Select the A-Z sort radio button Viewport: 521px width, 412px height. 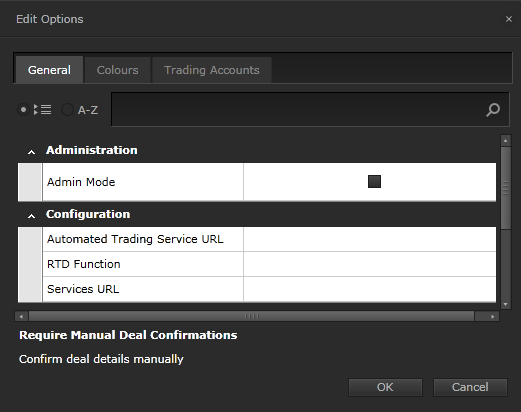67,110
